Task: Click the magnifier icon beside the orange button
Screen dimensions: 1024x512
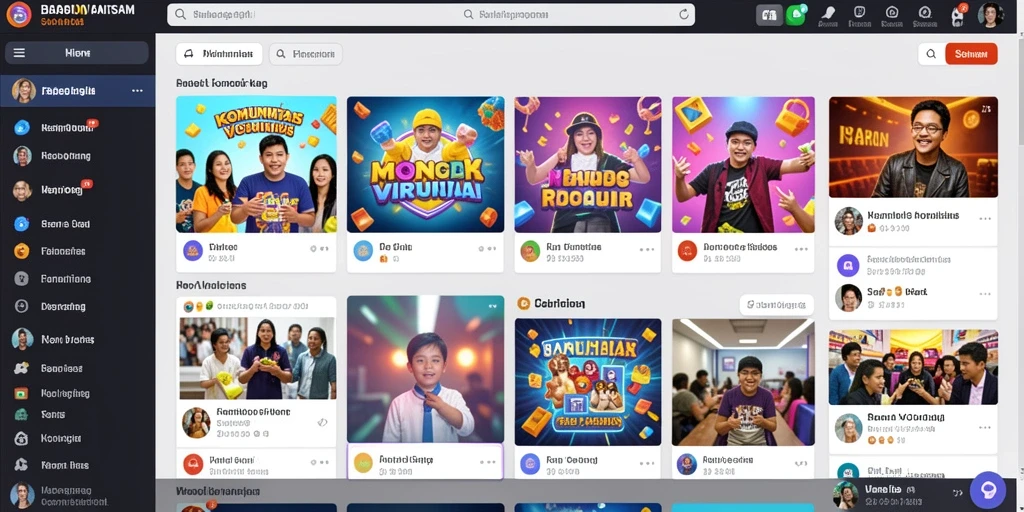Action: coord(931,54)
